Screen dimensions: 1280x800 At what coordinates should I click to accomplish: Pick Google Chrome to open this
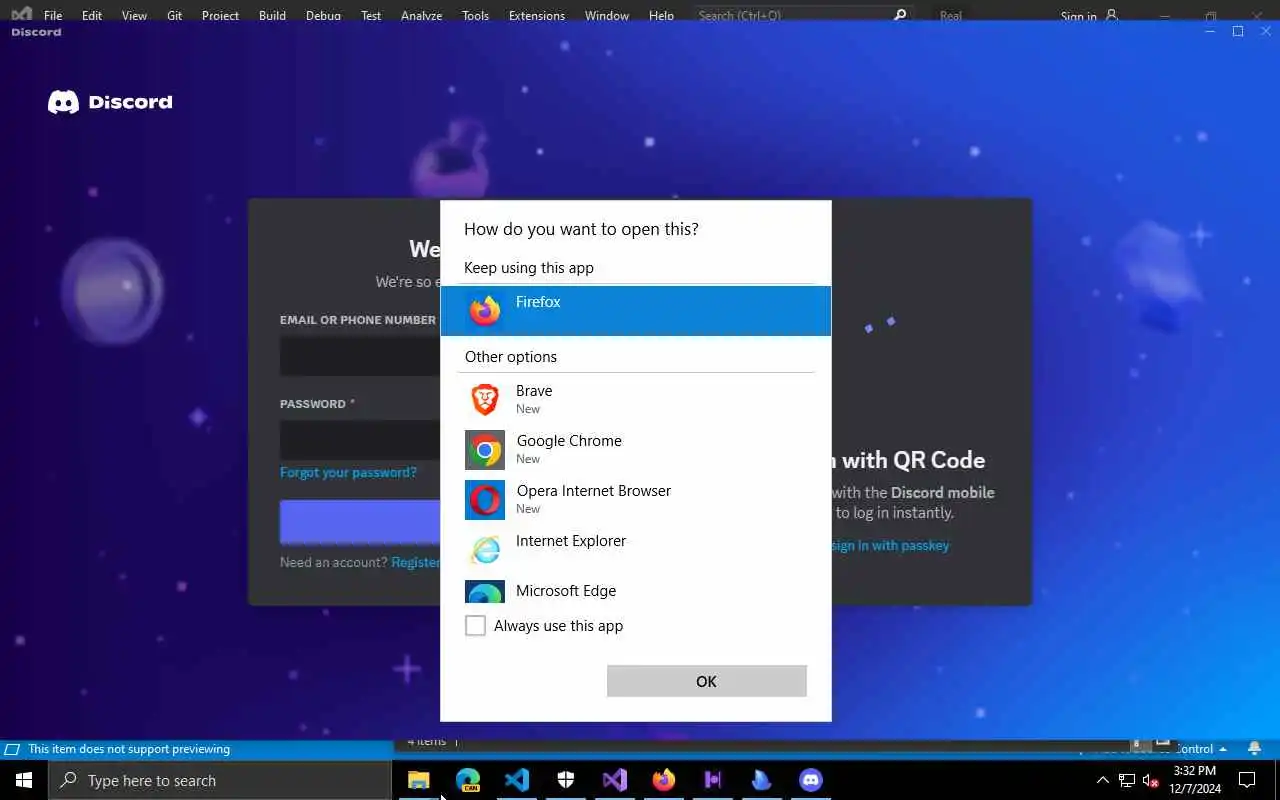tap(635, 449)
